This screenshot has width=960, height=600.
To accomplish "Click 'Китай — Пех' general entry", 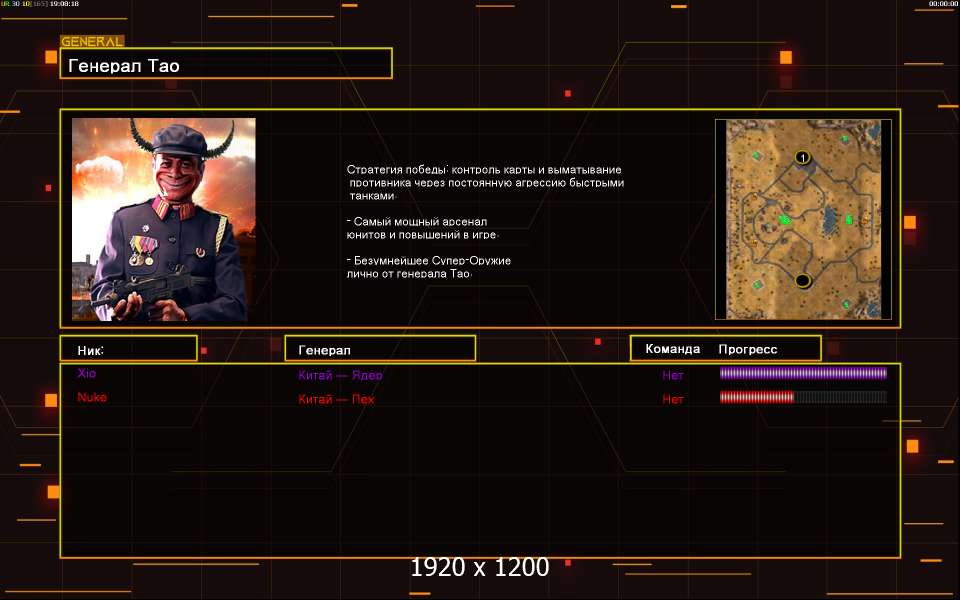I will pyautogui.click(x=336, y=399).
